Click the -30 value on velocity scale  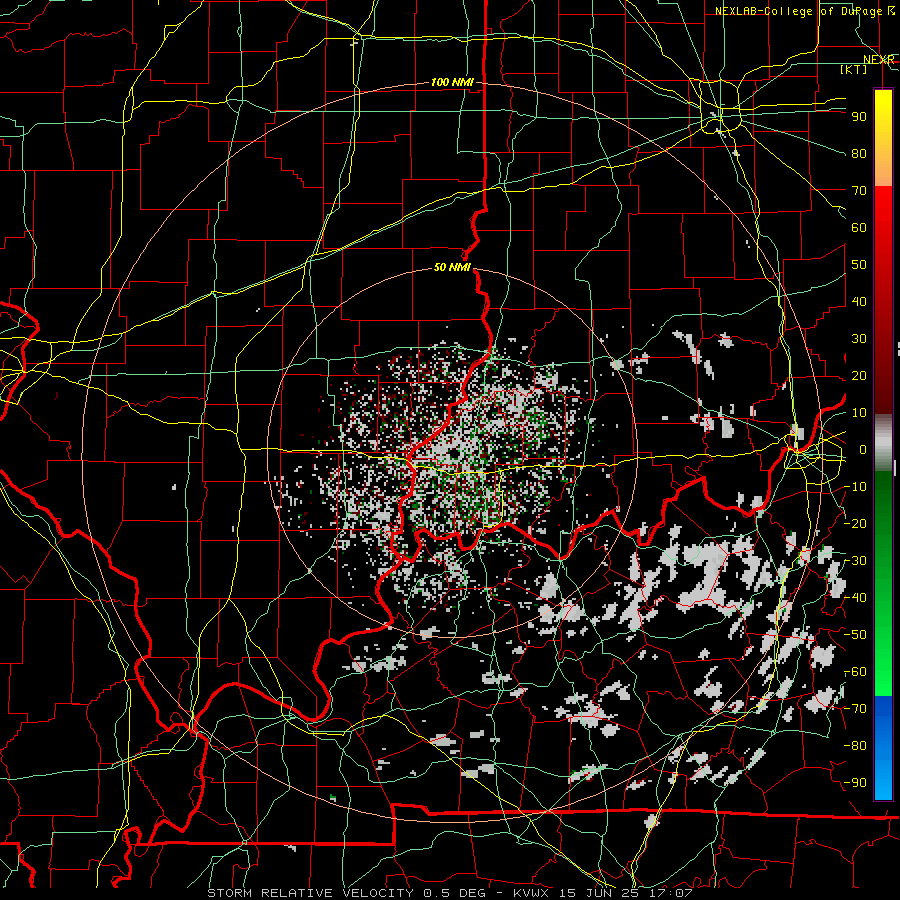click(x=855, y=561)
